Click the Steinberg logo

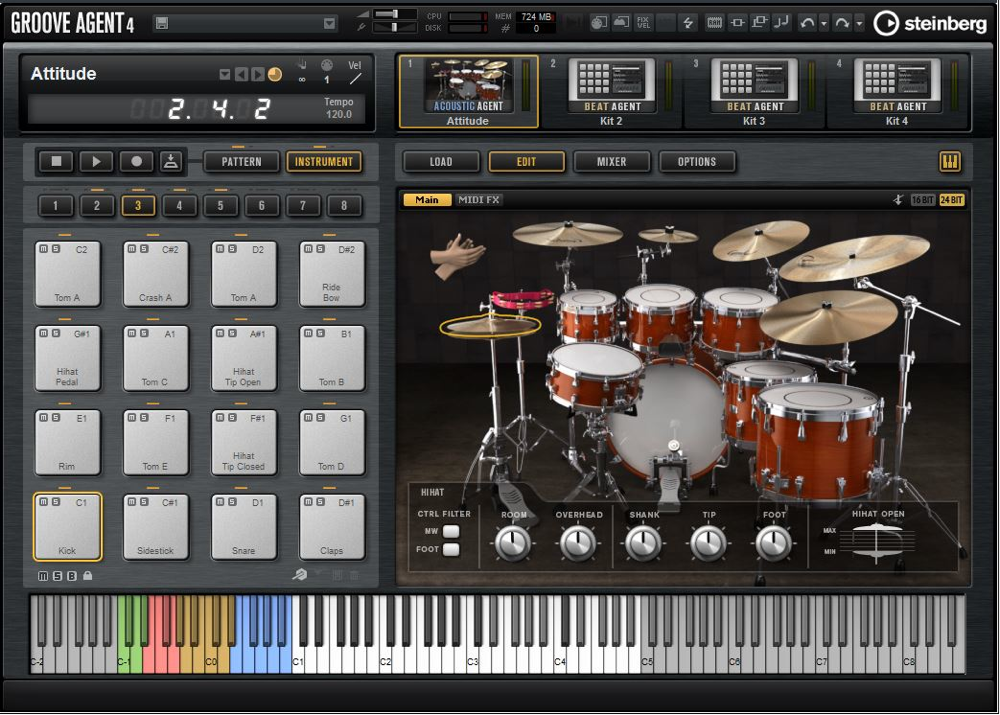929,23
